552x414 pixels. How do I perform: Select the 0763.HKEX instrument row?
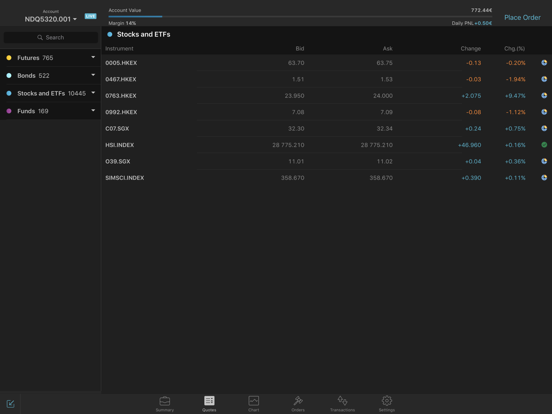coord(326,95)
